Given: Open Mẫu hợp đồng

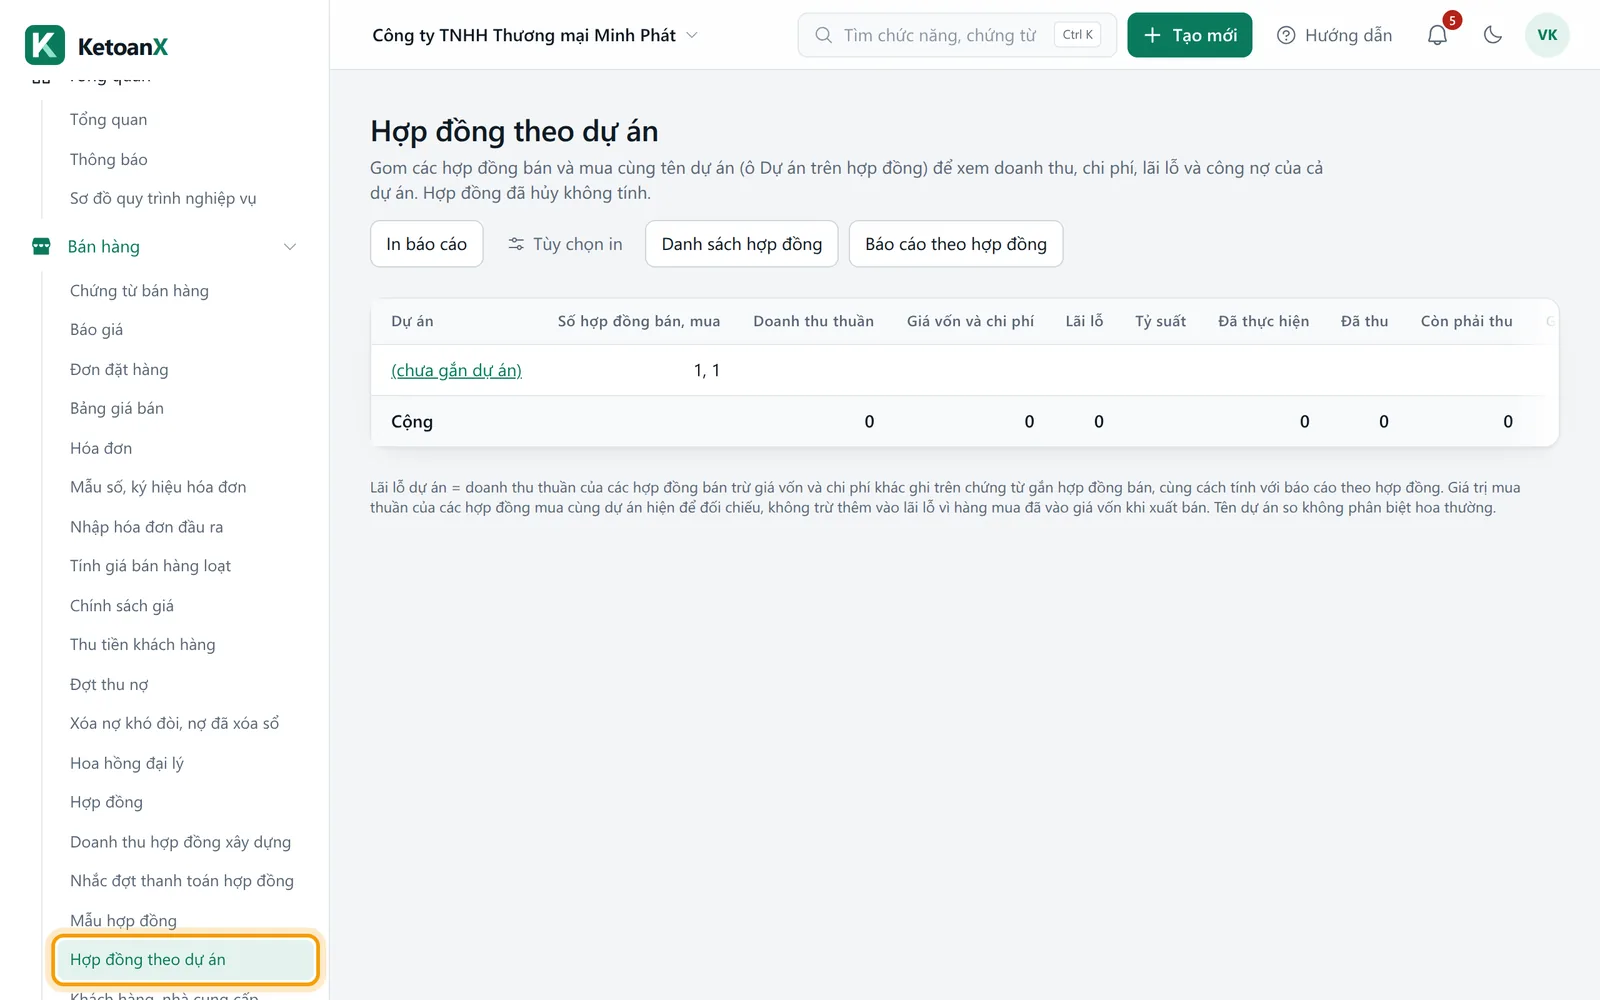Looking at the screenshot, I should [123, 920].
